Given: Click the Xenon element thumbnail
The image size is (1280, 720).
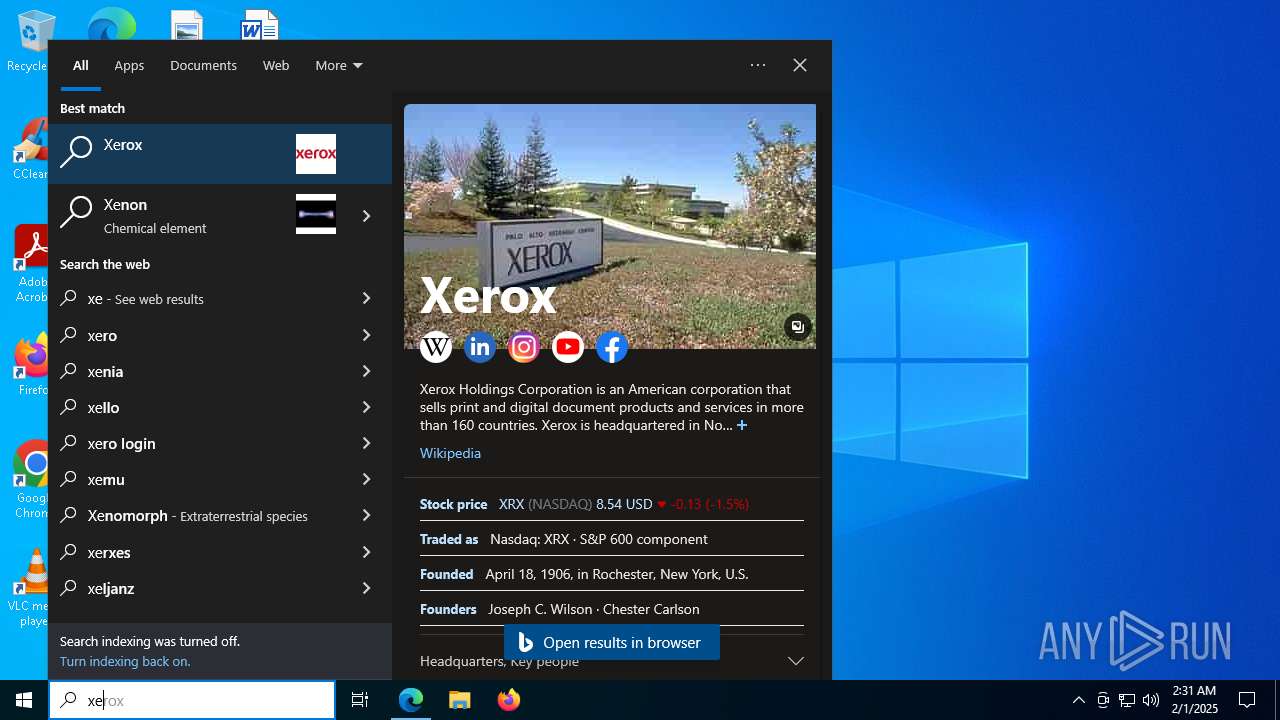Looking at the screenshot, I should click(x=316, y=214).
